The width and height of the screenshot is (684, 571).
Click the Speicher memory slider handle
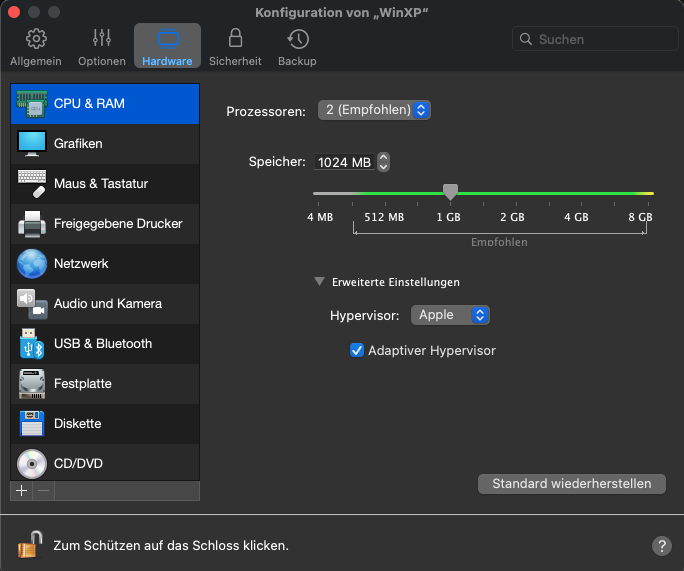tap(451, 191)
